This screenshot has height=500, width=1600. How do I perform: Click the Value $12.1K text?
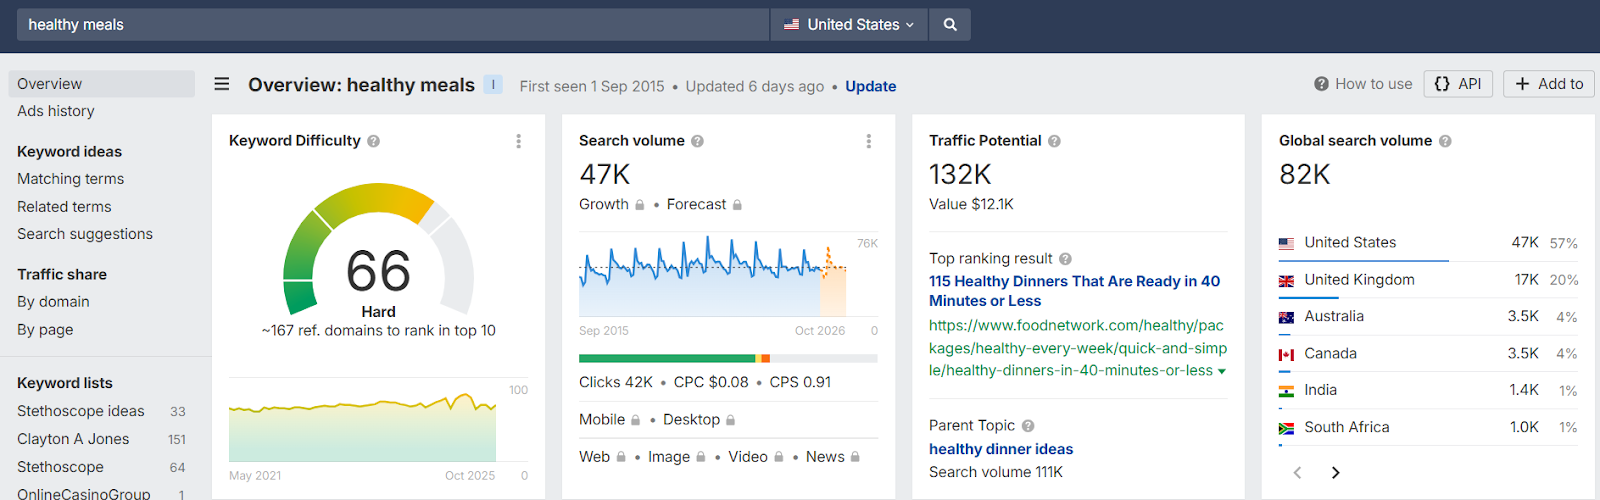tap(971, 204)
